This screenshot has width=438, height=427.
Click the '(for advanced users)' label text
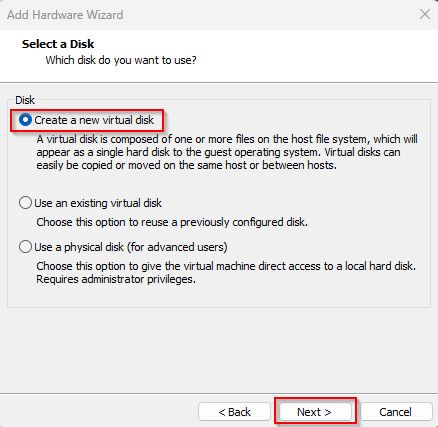177,247
